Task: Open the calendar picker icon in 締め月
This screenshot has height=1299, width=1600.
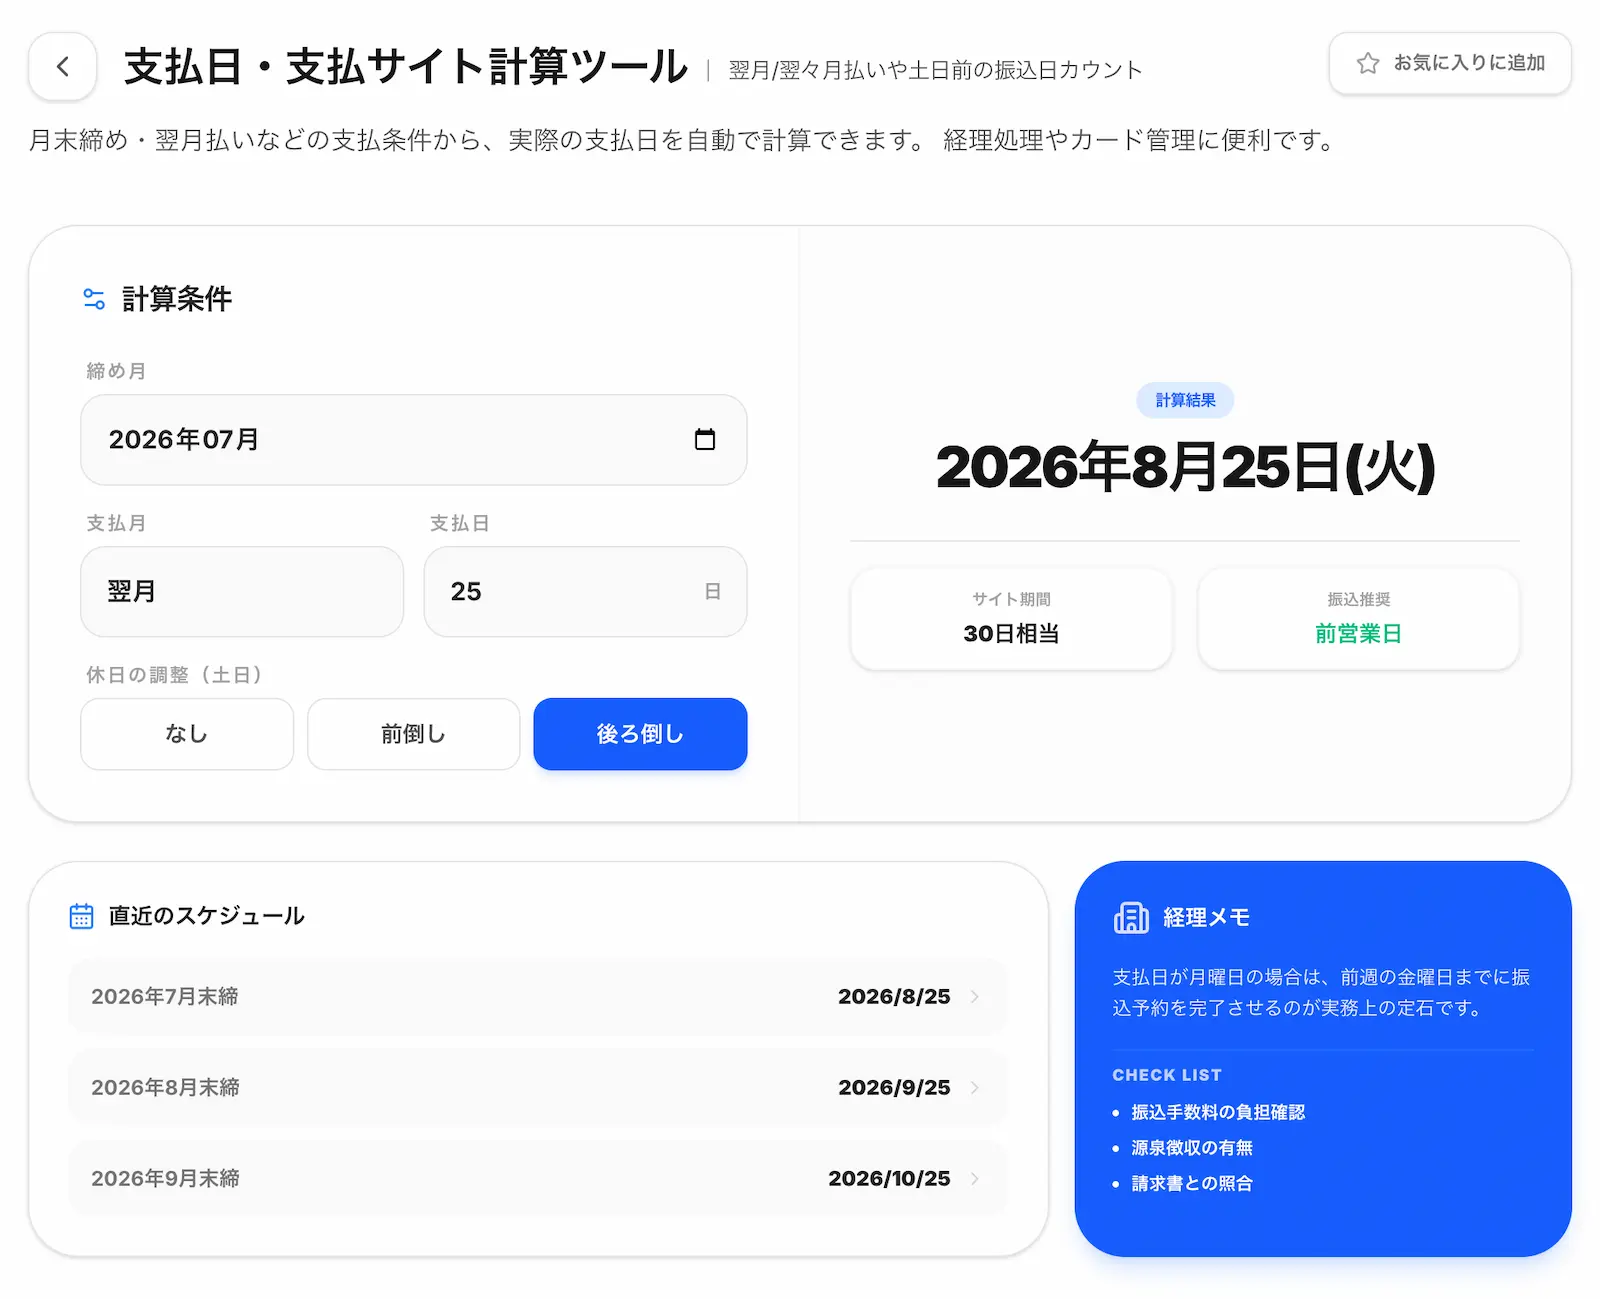Action: tap(705, 439)
